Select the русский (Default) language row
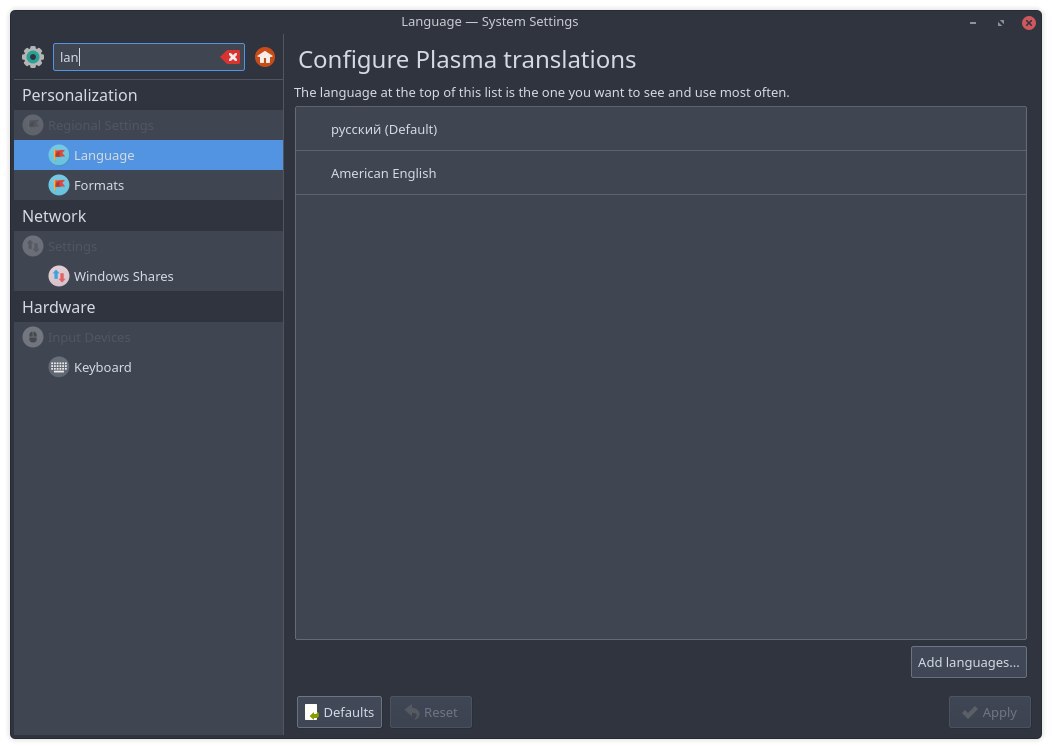 661,129
